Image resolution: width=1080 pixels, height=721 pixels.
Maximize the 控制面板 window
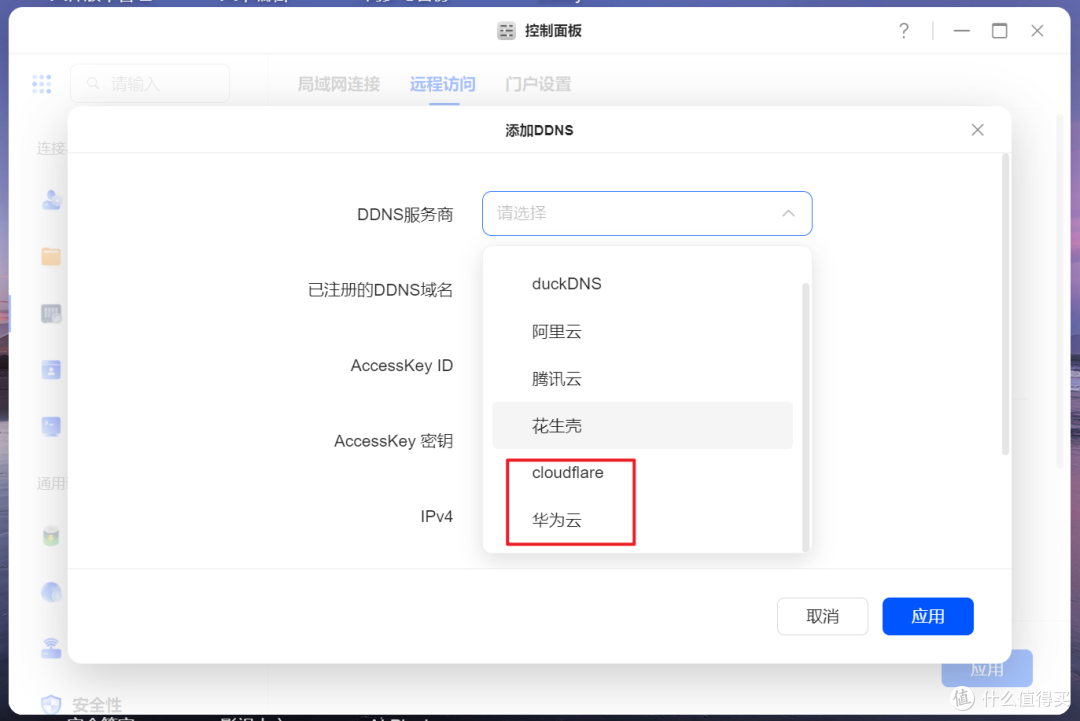(999, 31)
